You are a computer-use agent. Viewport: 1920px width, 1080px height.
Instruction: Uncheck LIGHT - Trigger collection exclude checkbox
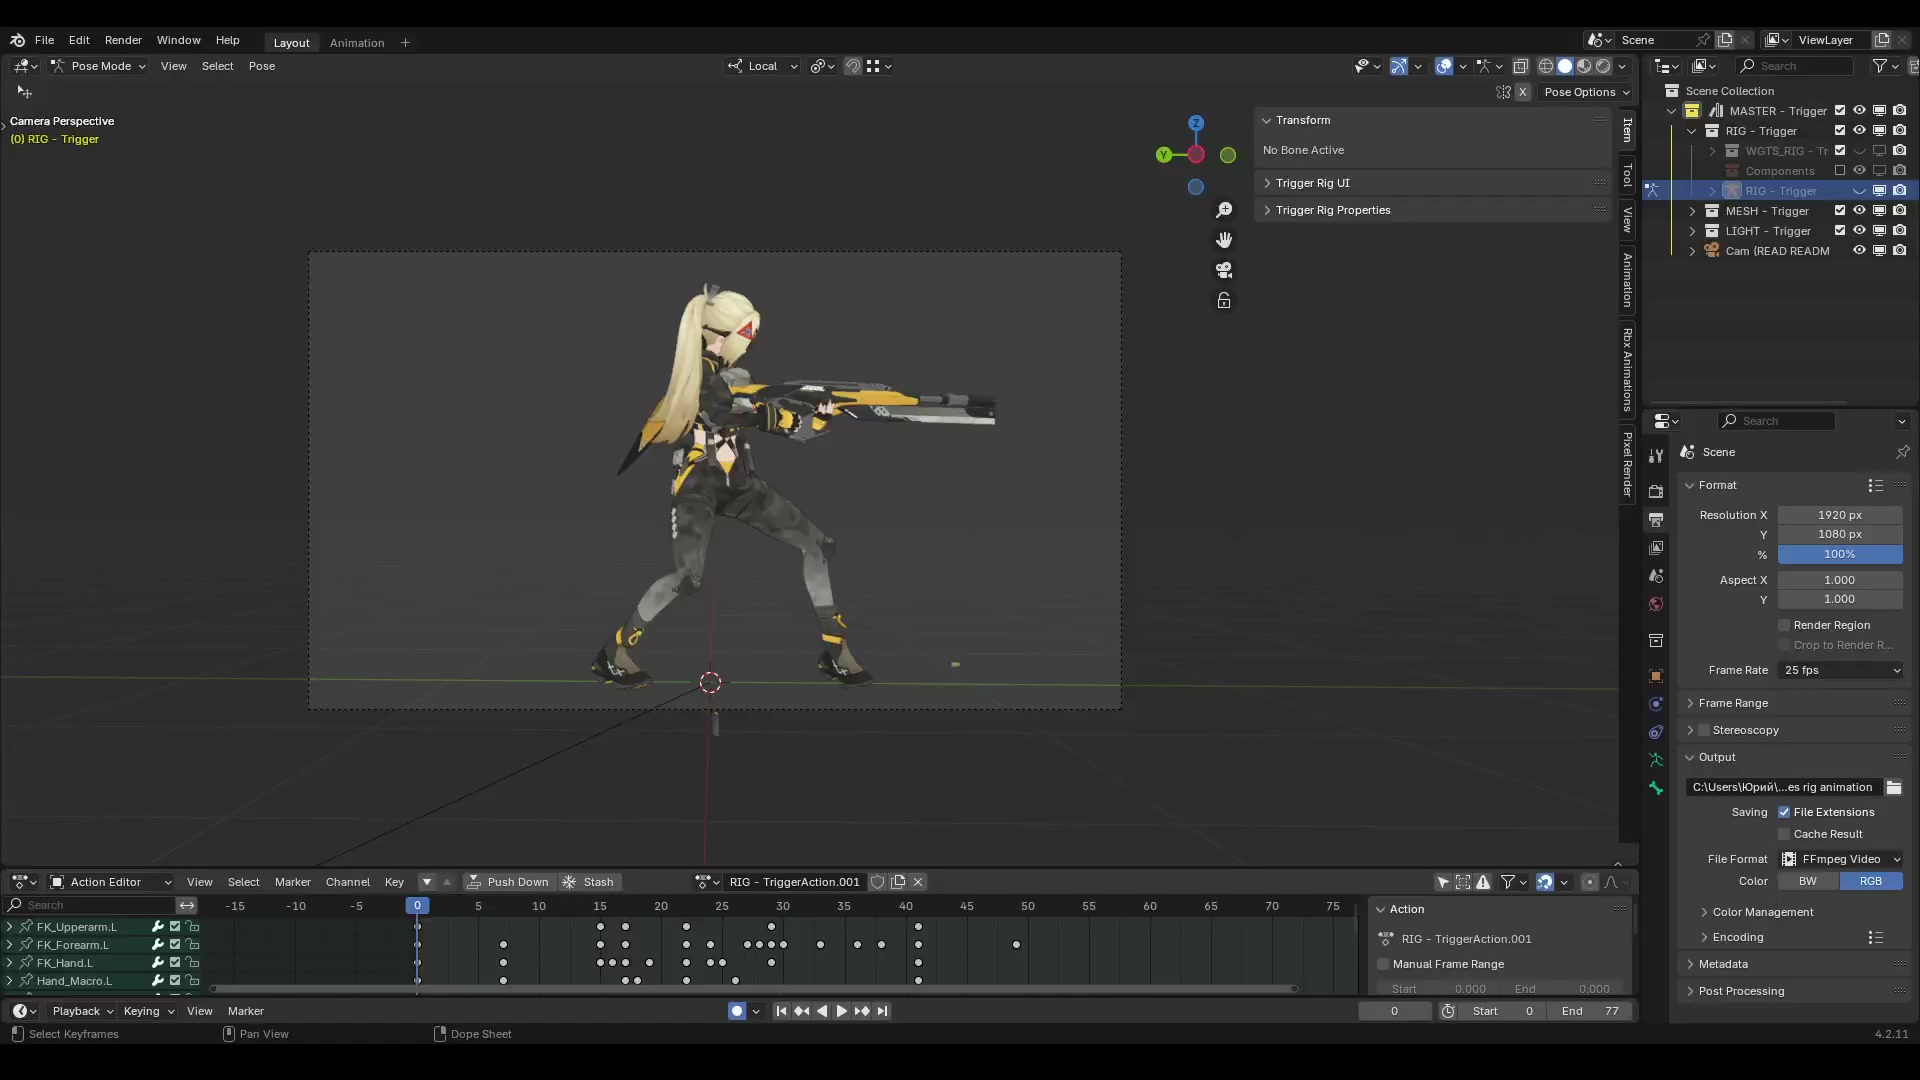click(x=1839, y=231)
